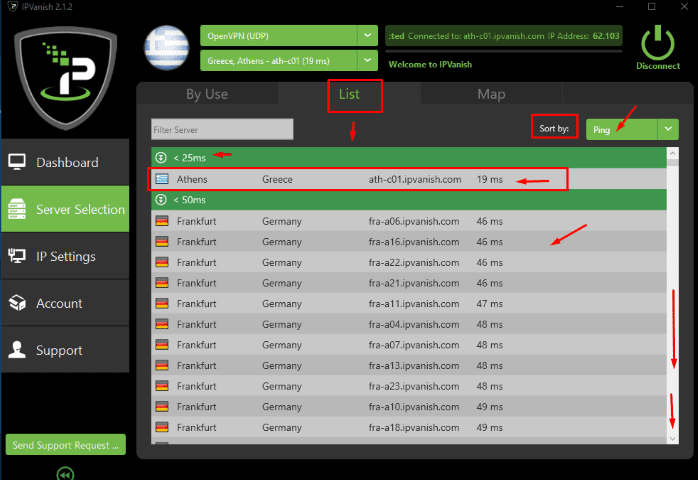698x480 pixels.
Task: Click the Dashboard monitor icon
Action: 17,162
